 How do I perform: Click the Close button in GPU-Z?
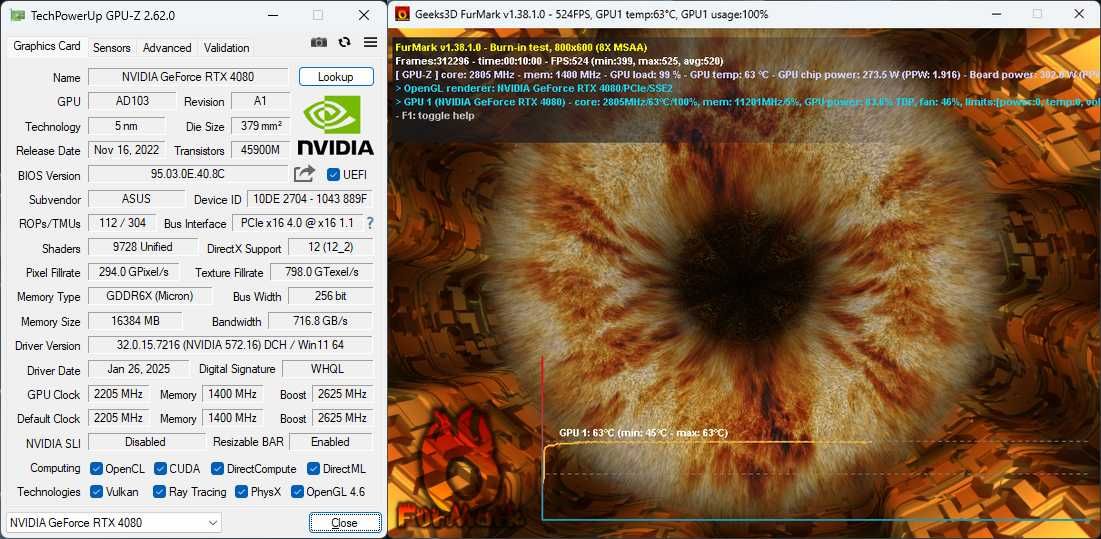pos(345,522)
